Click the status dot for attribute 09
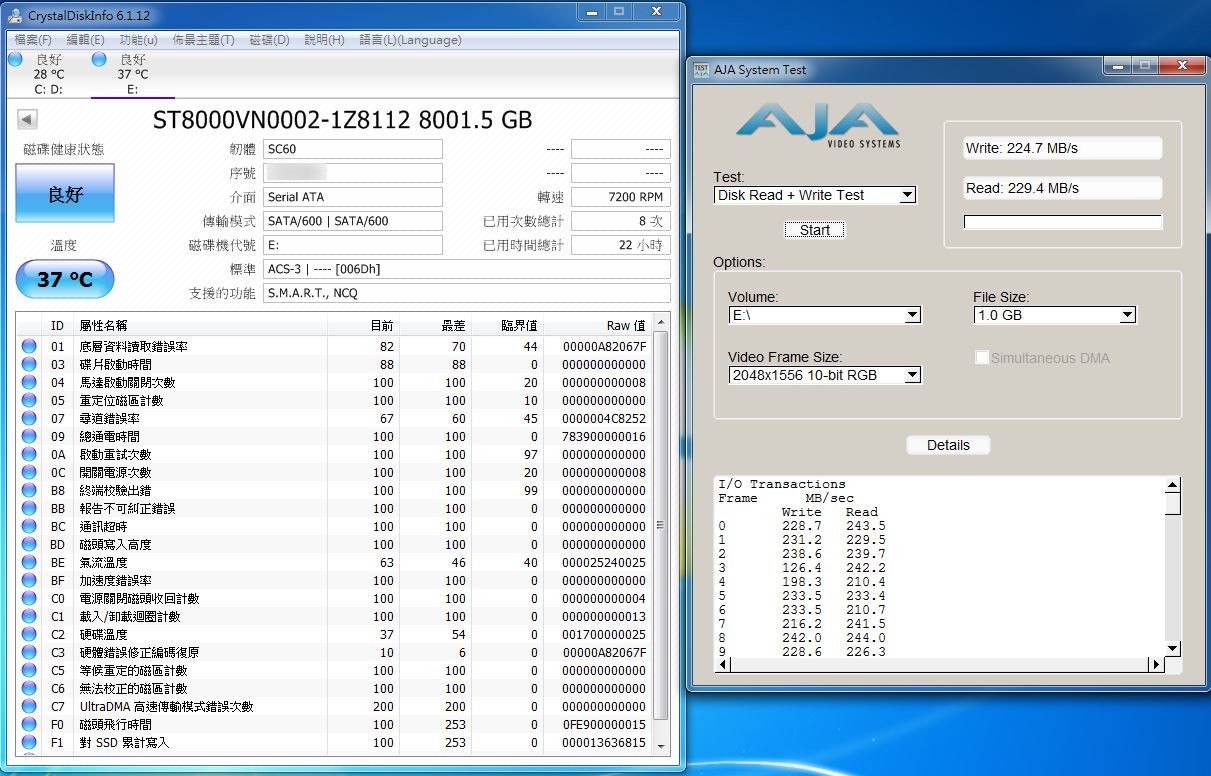The image size is (1211, 776). coord(29,436)
